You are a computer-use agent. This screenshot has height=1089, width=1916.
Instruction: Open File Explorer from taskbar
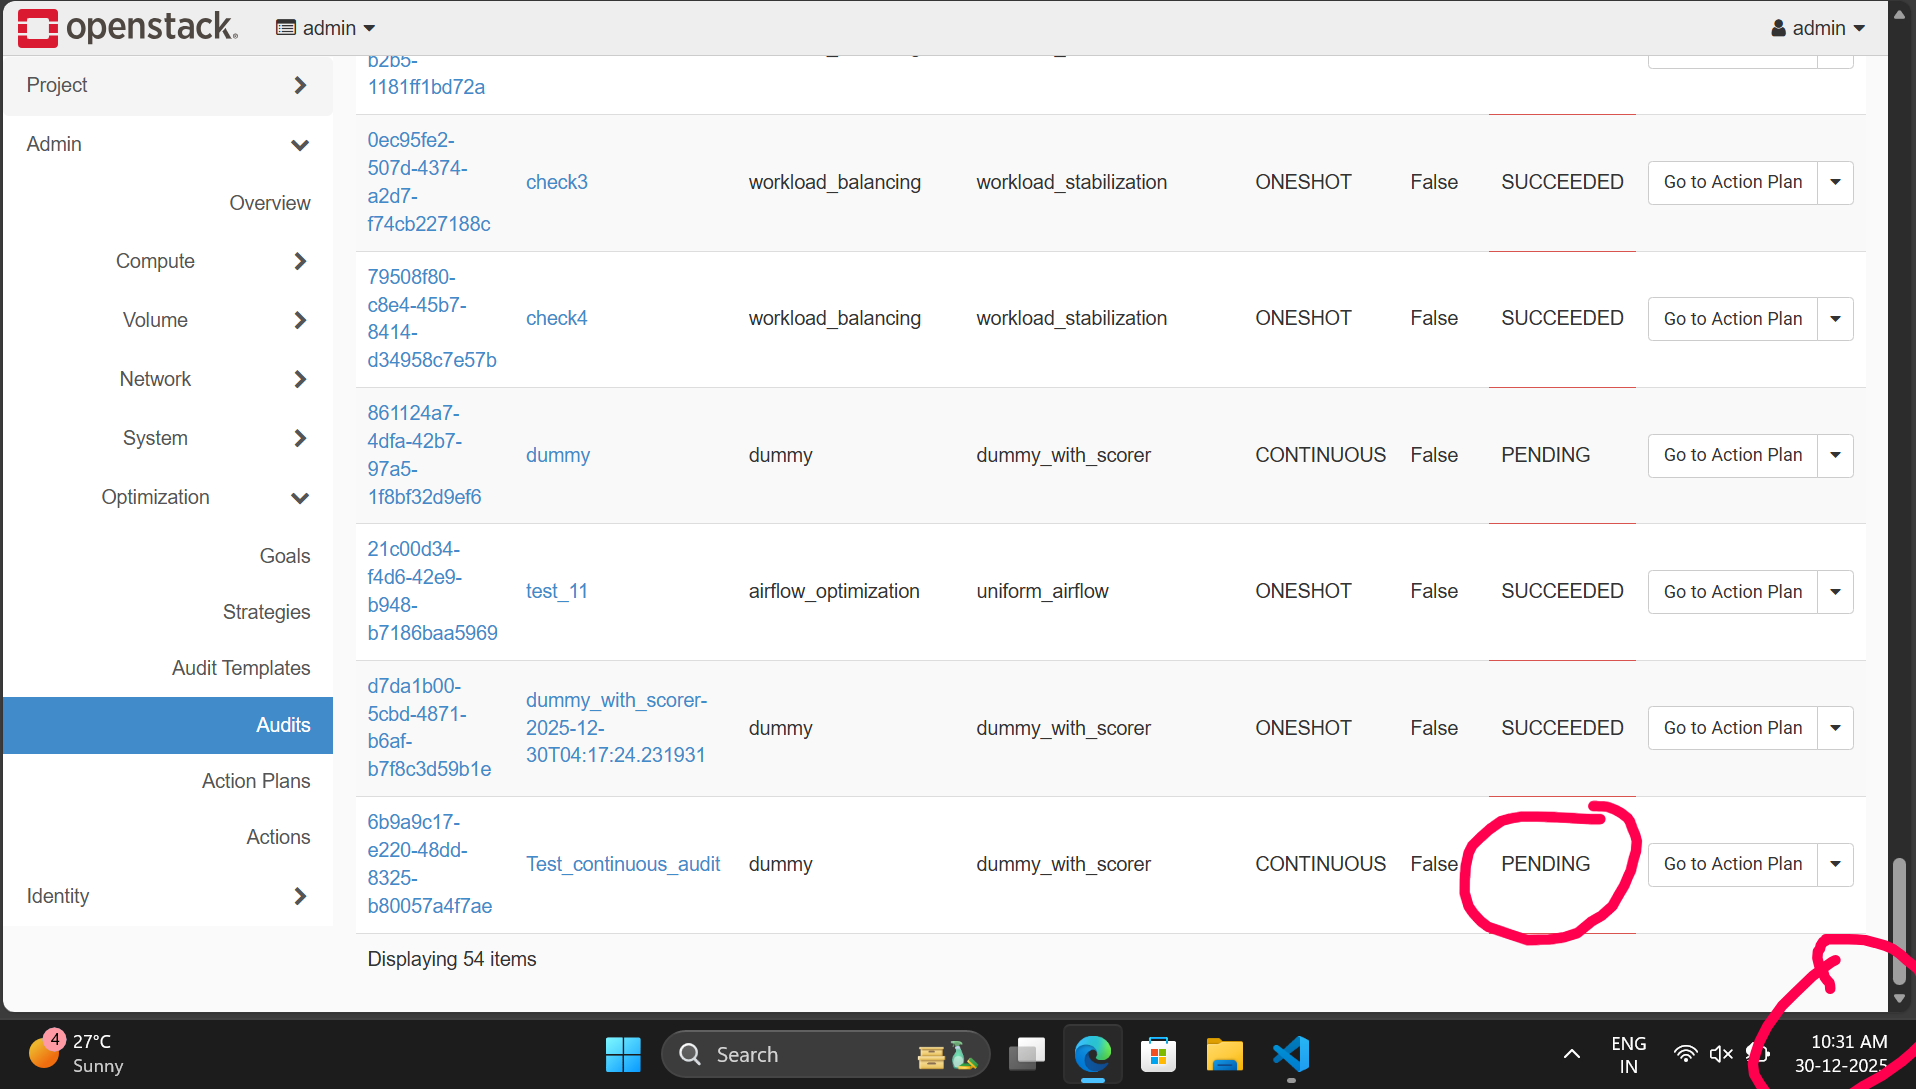tap(1224, 1054)
